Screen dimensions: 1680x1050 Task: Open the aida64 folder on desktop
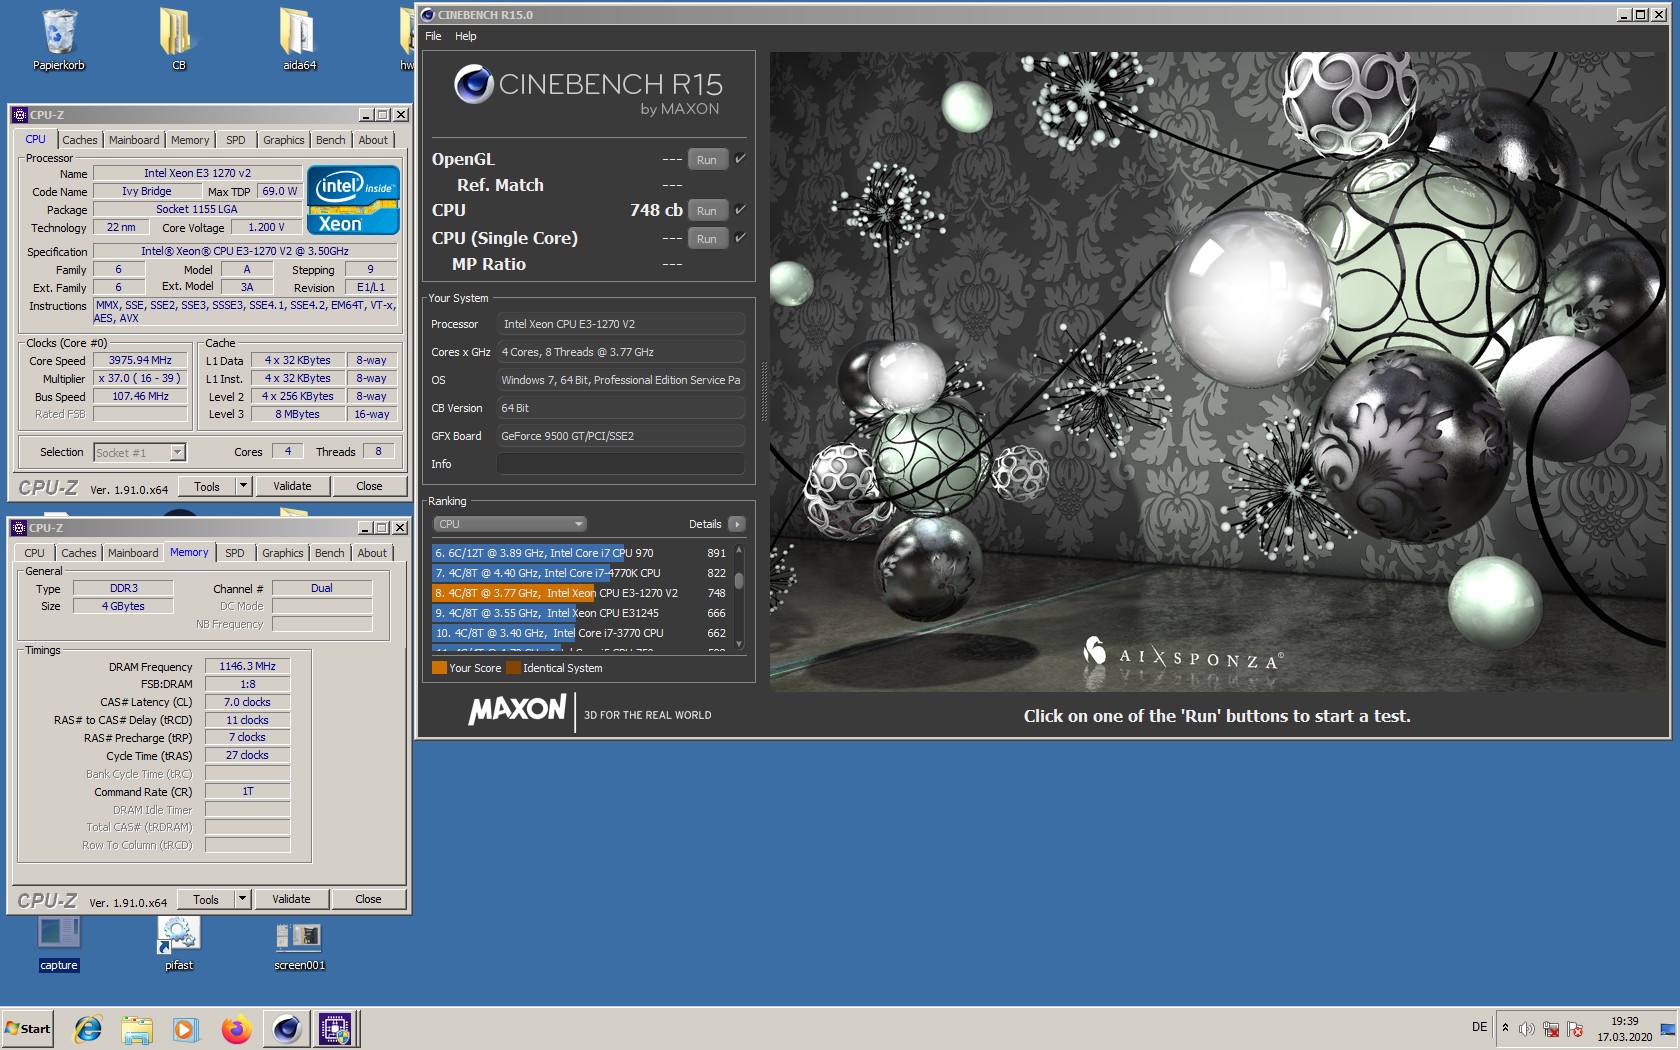tap(299, 40)
